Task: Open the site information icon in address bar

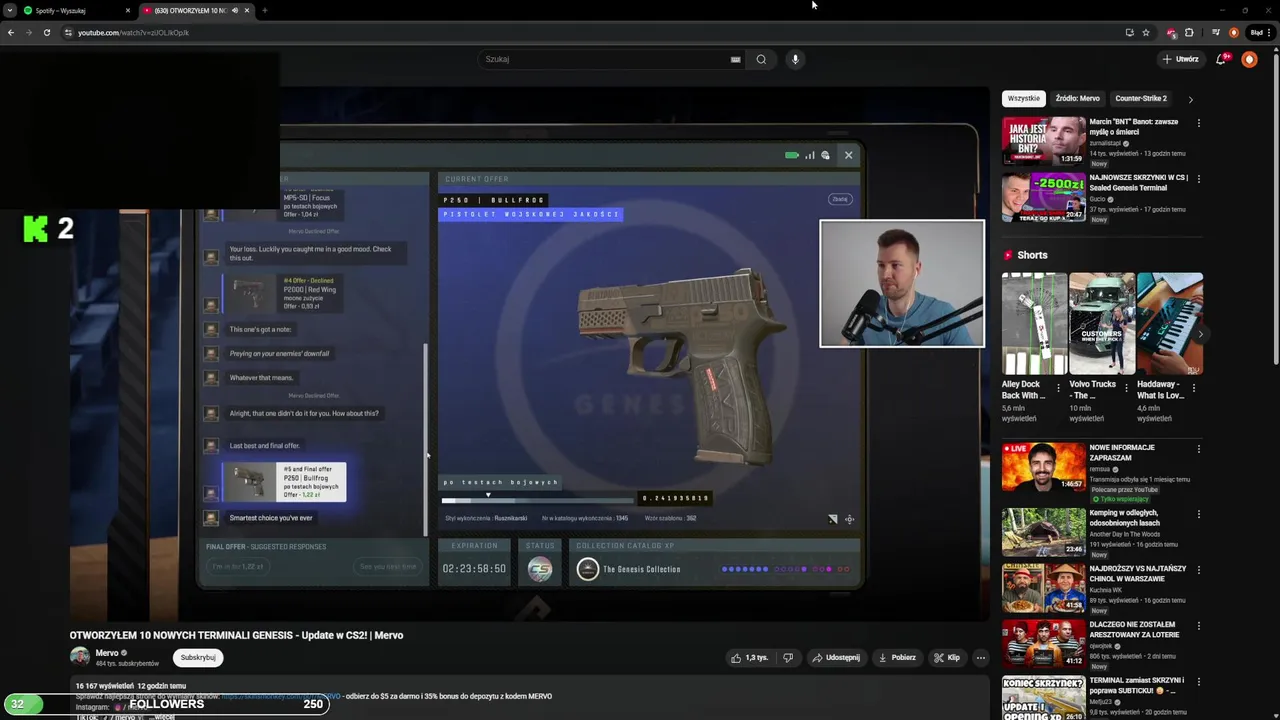Action: pos(68,32)
